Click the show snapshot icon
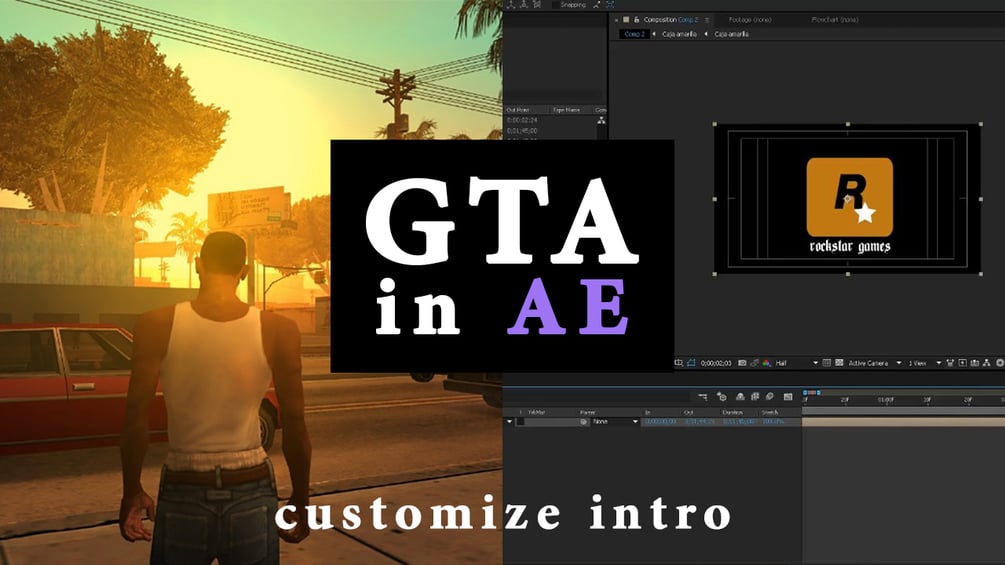Screen dimensions: 1005x565 pyautogui.click(x=754, y=363)
